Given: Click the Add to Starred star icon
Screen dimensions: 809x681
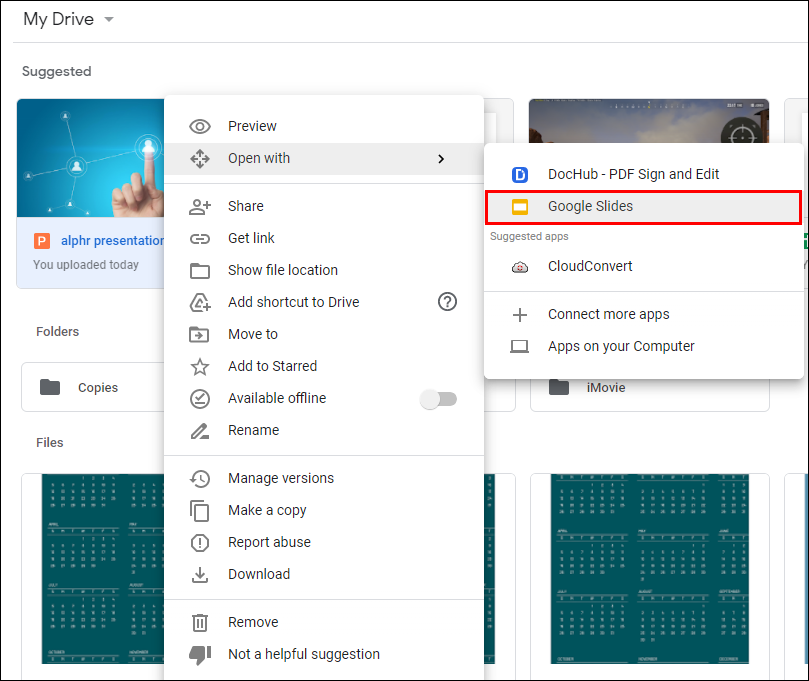Looking at the screenshot, I should click(x=200, y=366).
